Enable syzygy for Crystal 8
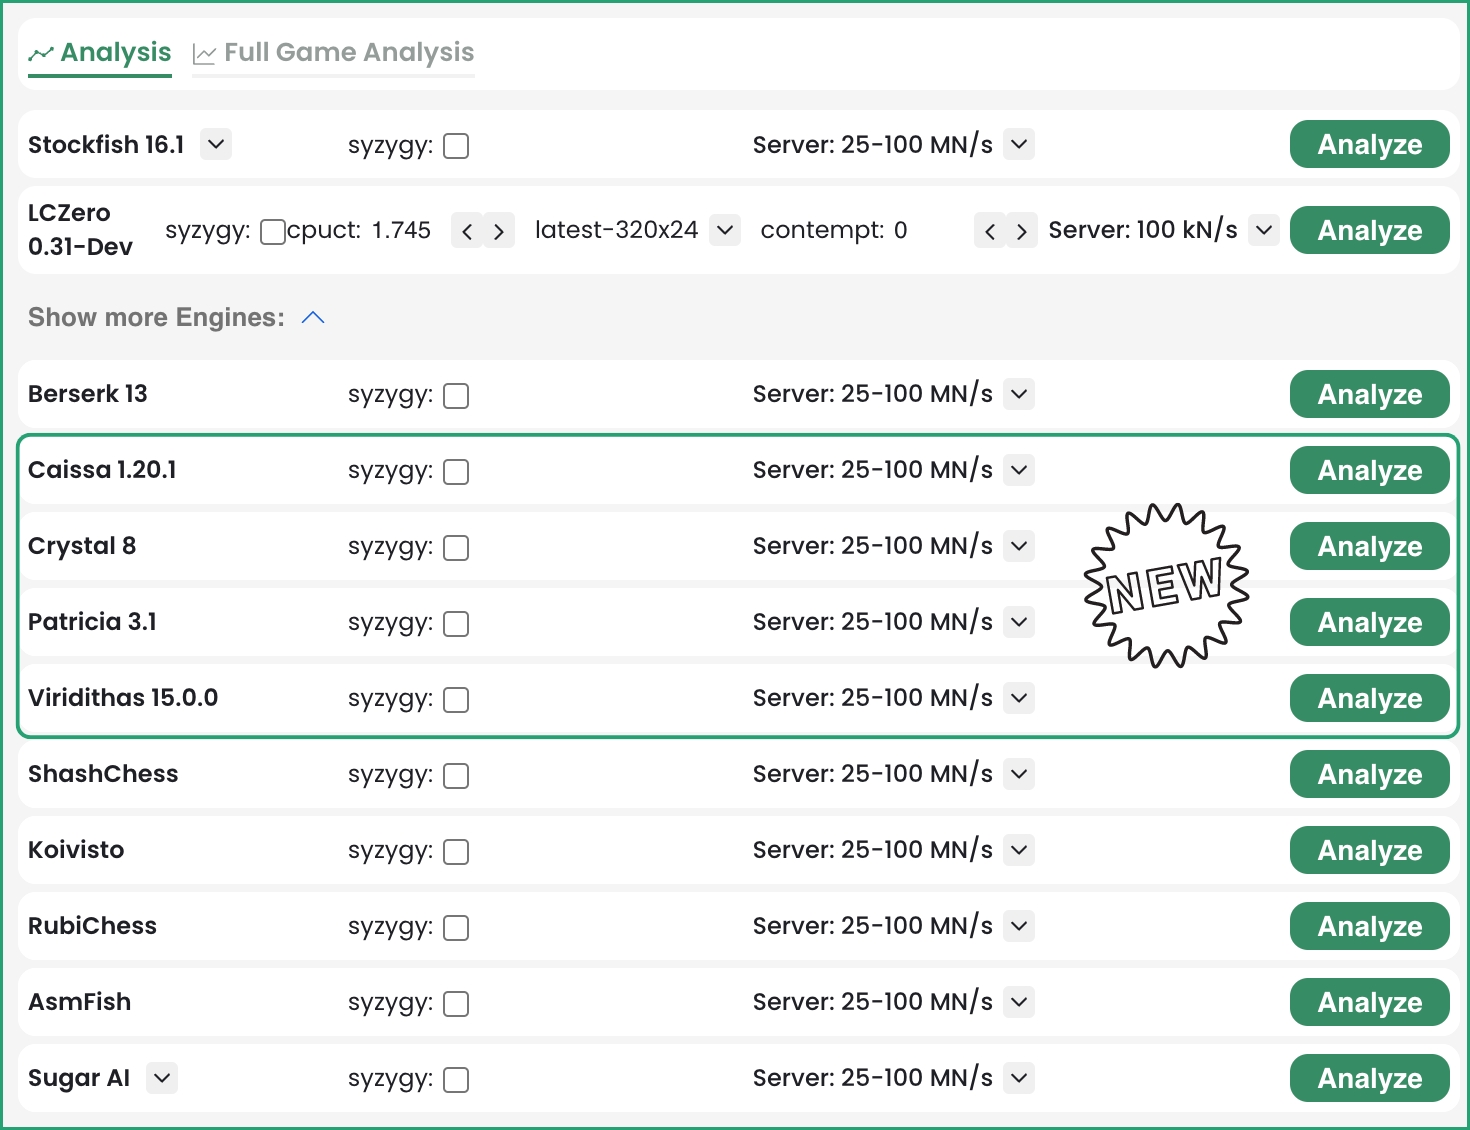 [x=456, y=548]
